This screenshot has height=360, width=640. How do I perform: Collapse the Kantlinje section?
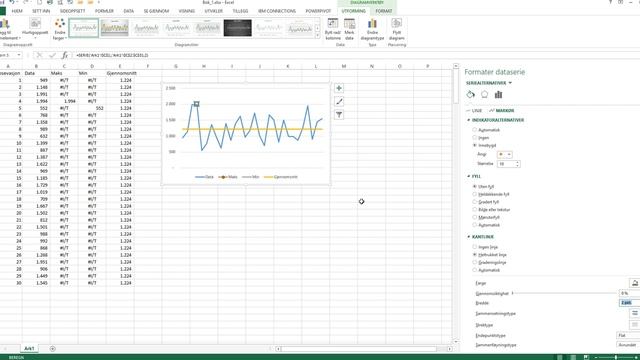click(469, 237)
